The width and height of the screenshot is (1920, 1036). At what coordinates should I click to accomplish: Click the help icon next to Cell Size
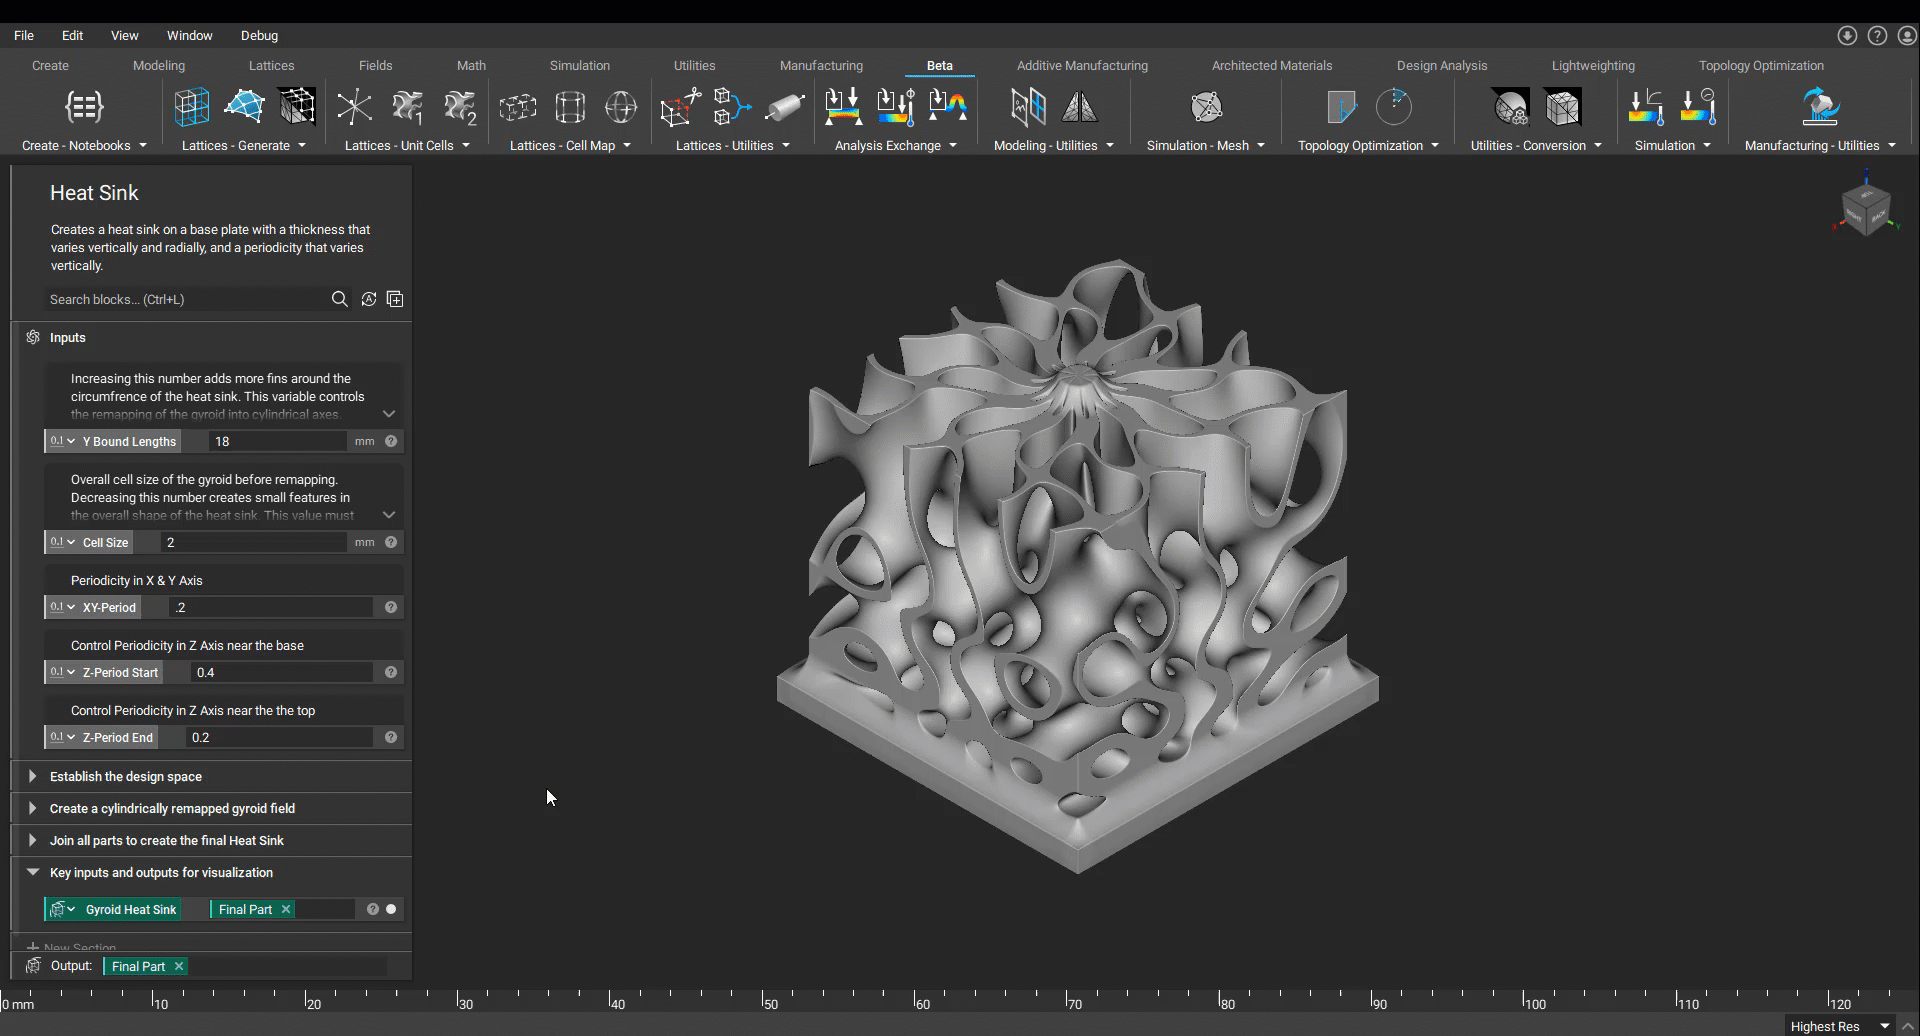[391, 542]
